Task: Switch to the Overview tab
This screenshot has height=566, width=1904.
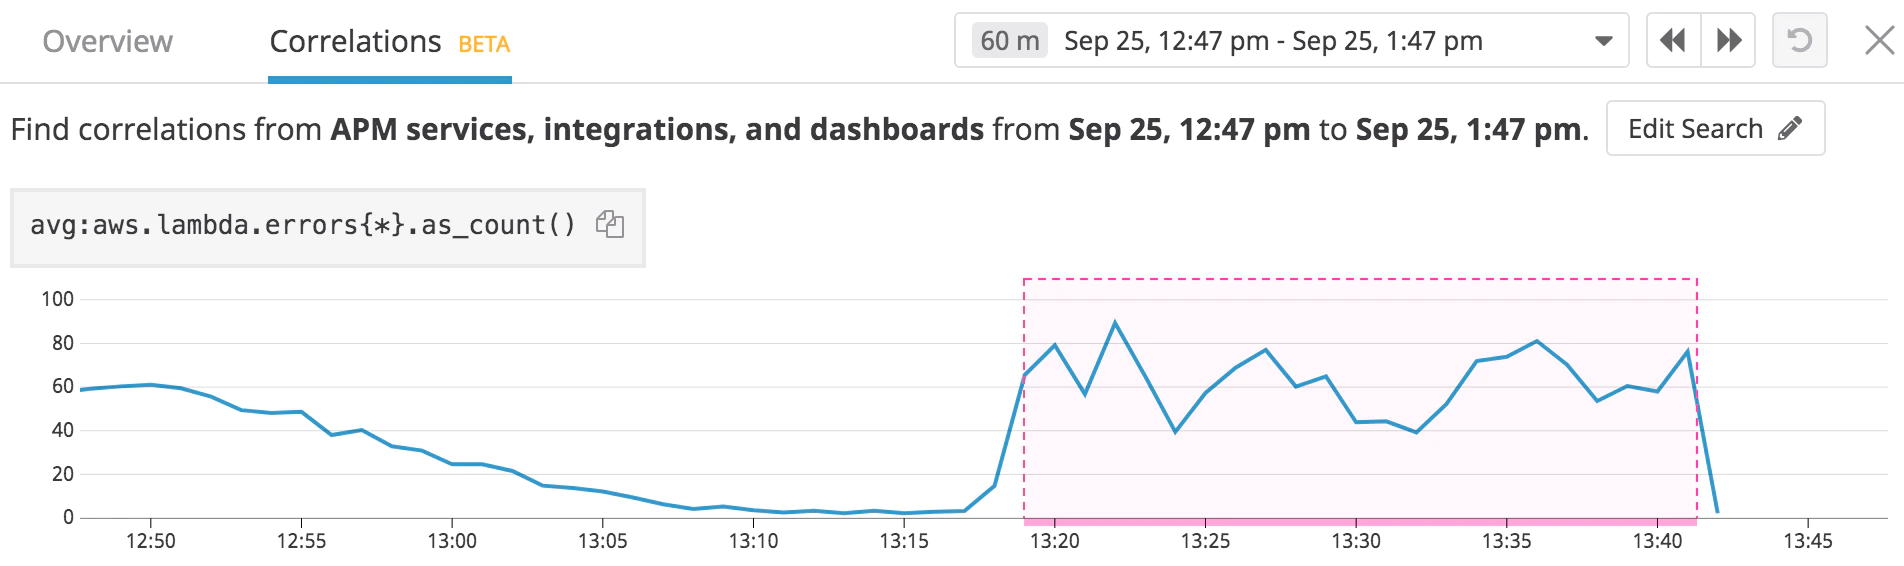Action: [x=107, y=41]
